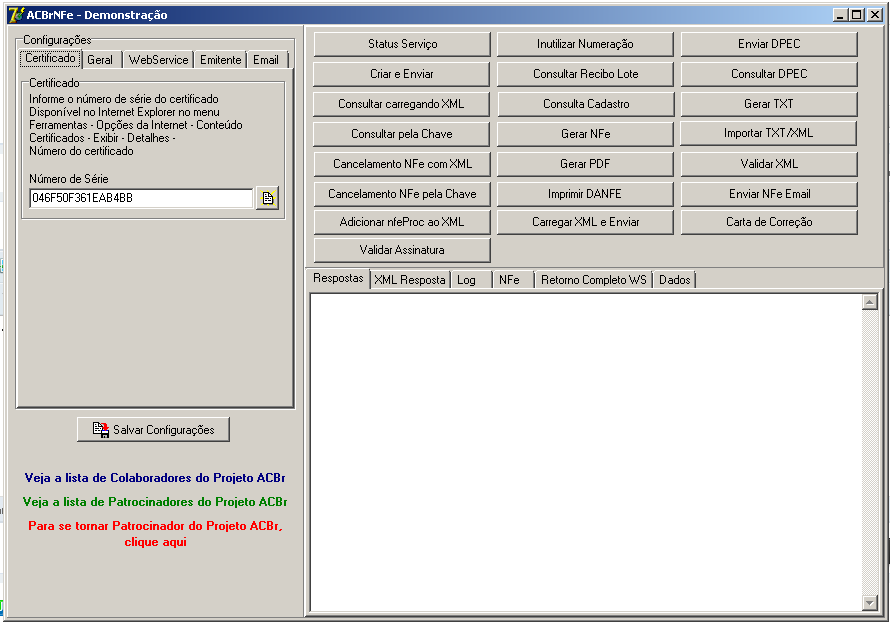Viewport: 890px width, 622px height.
Task: Click the Validar Assinatura button
Action: (x=402, y=250)
